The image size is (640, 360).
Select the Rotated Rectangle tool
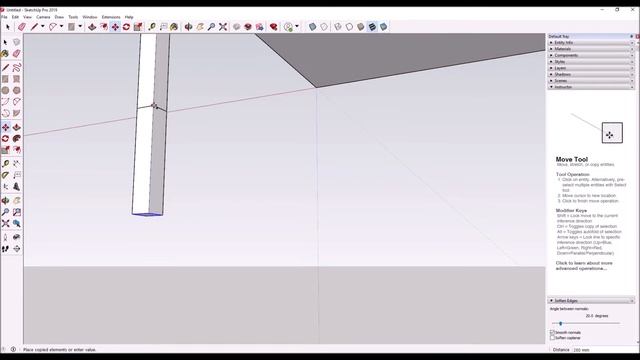(x=17, y=79)
